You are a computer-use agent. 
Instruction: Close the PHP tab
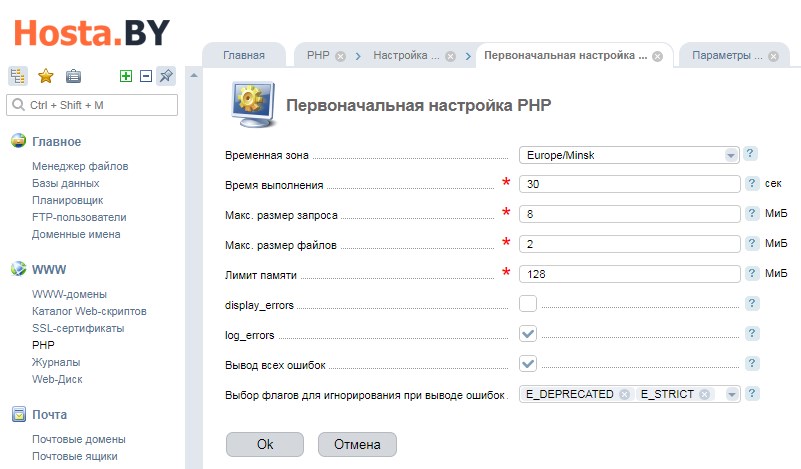[340, 56]
